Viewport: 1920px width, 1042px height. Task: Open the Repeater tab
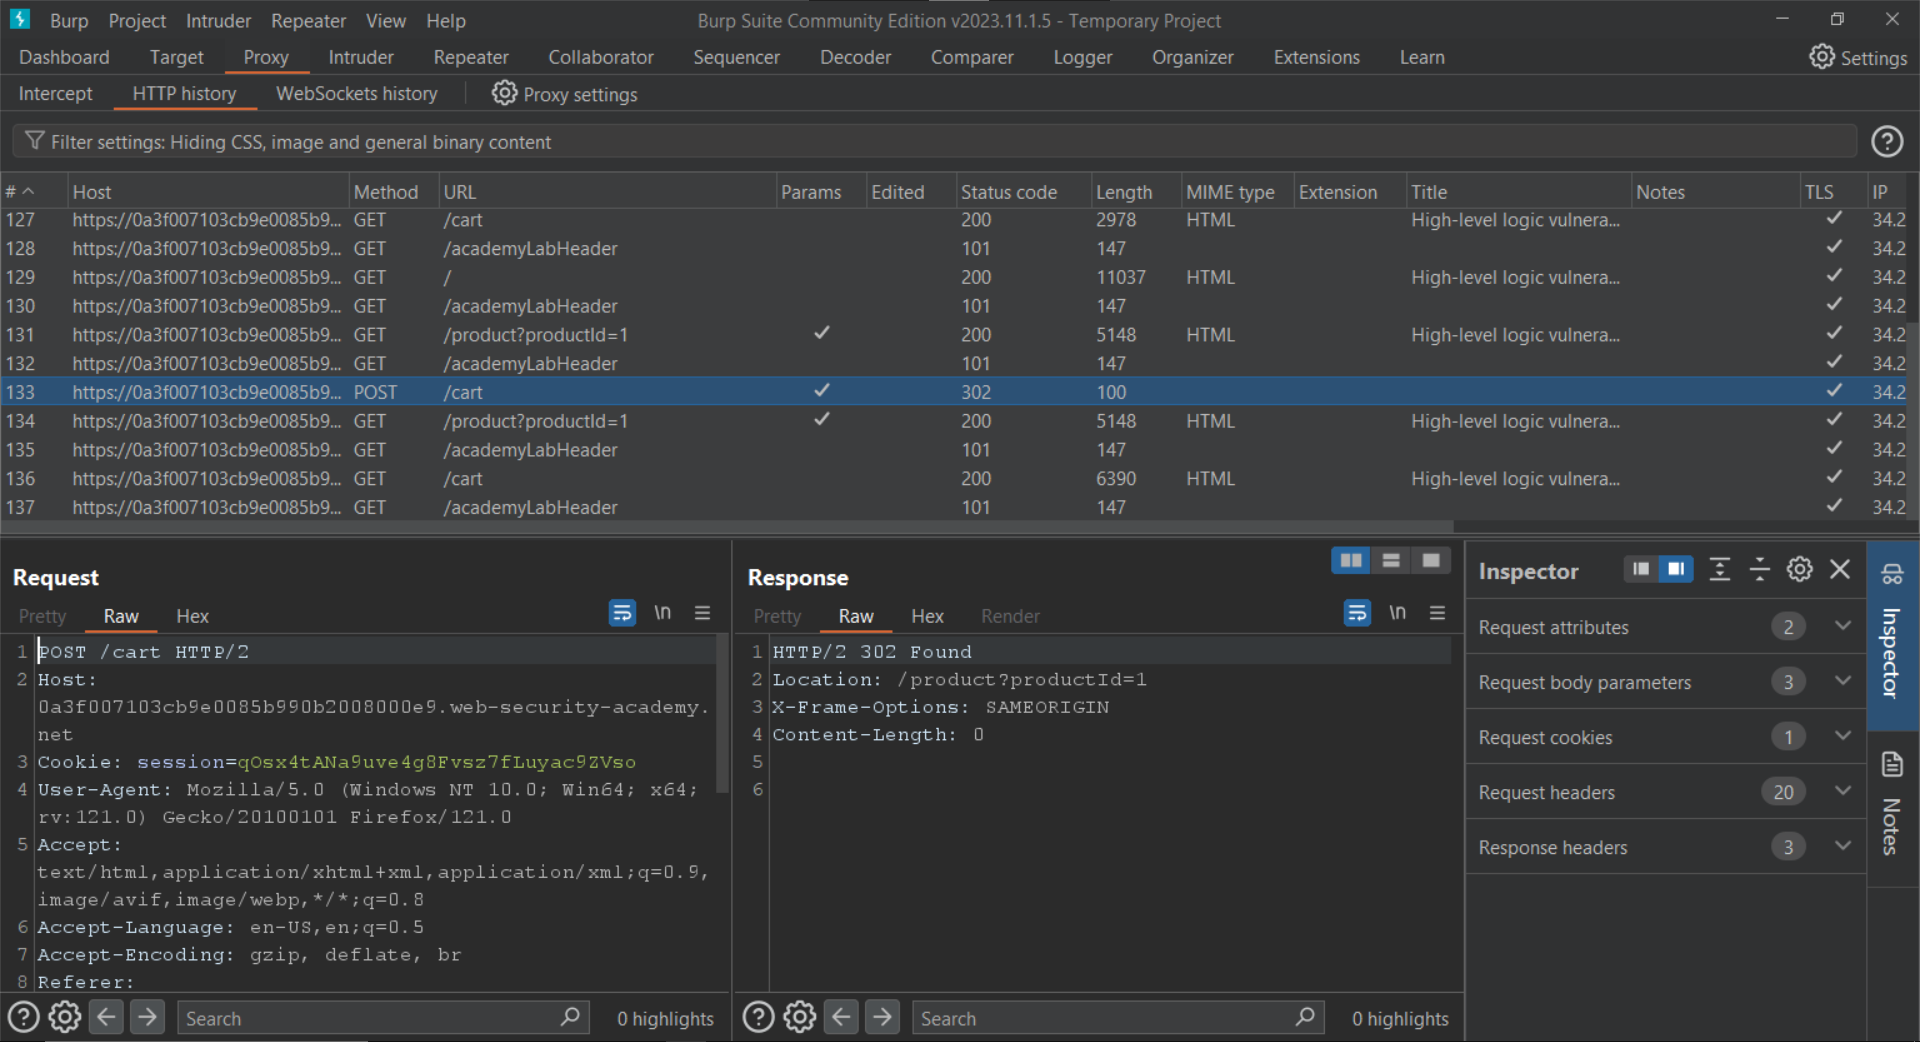point(470,57)
